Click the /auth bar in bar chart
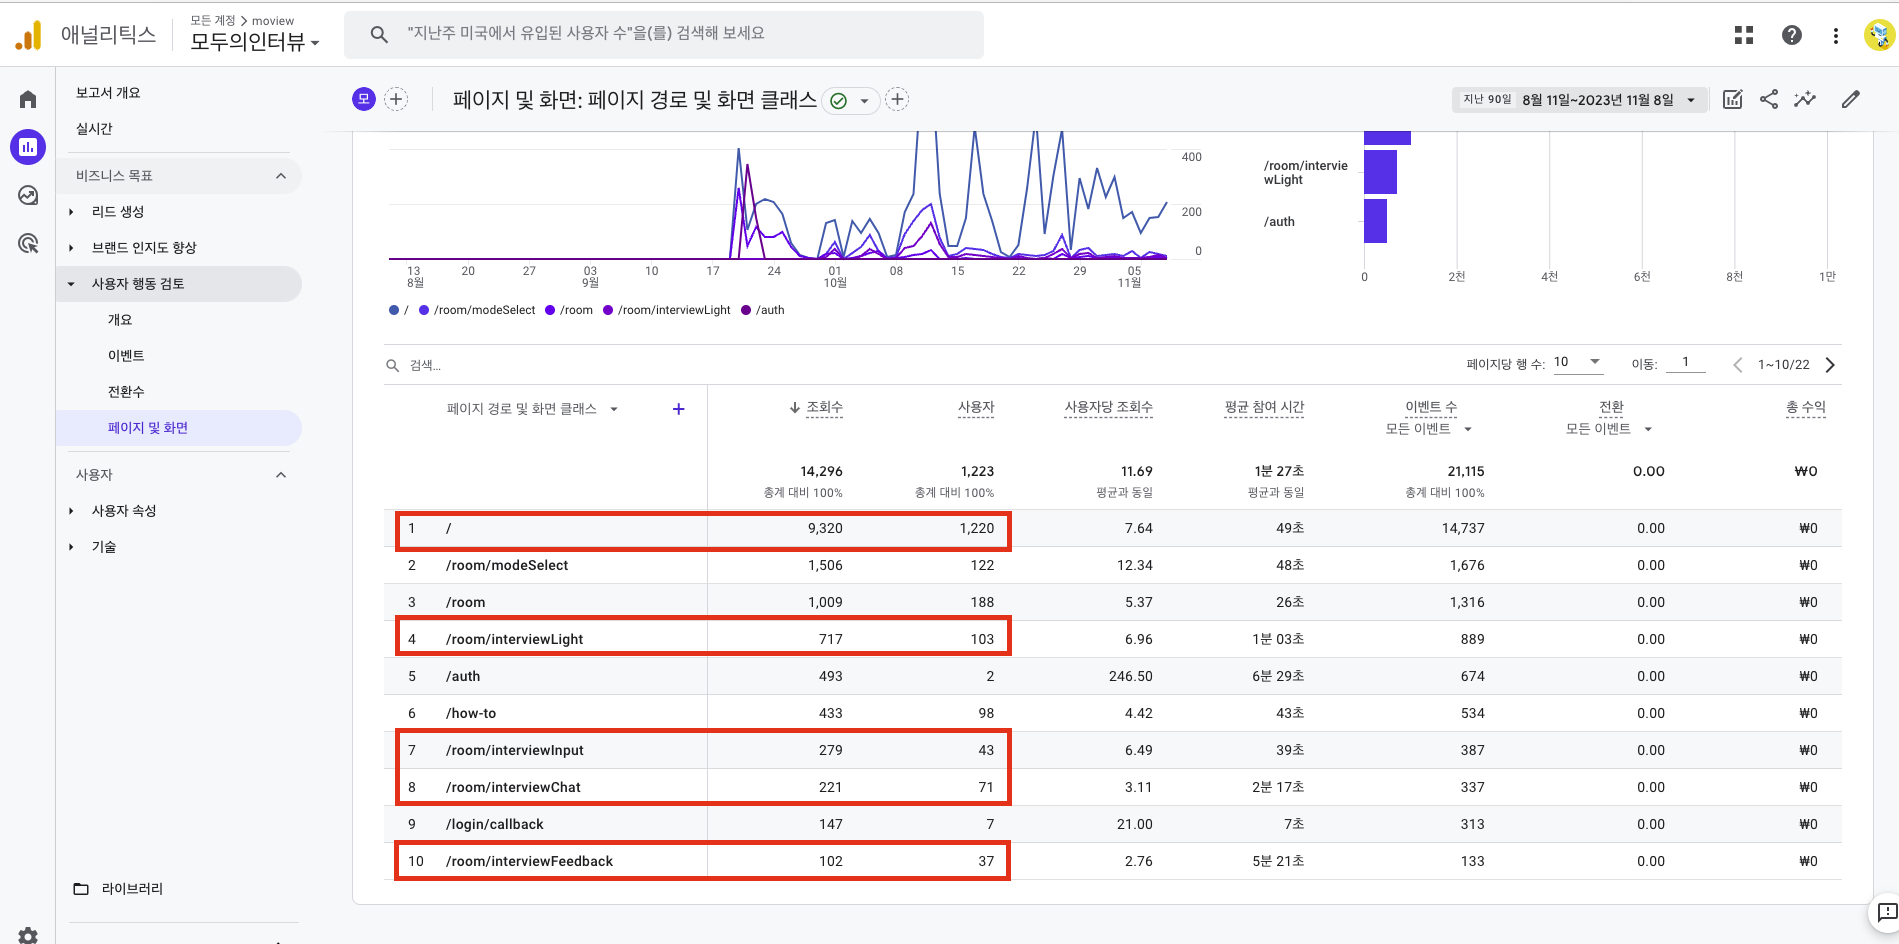This screenshot has height=944, width=1899. tap(1375, 221)
